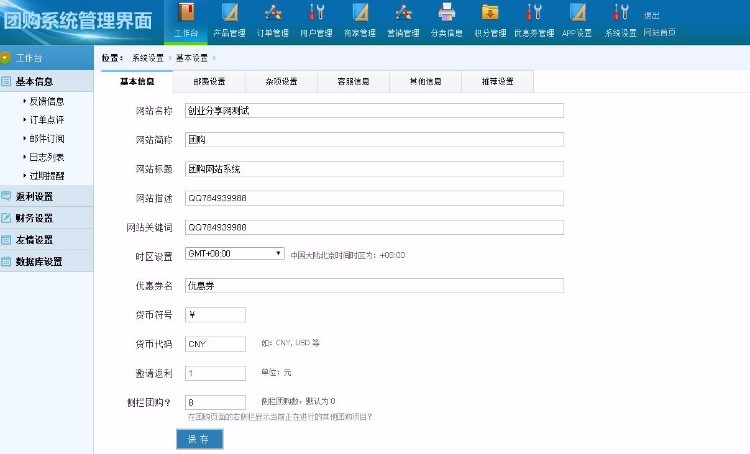Click the 基本信息 sidebar section icon
750x454 pixels.
(6, 81)
